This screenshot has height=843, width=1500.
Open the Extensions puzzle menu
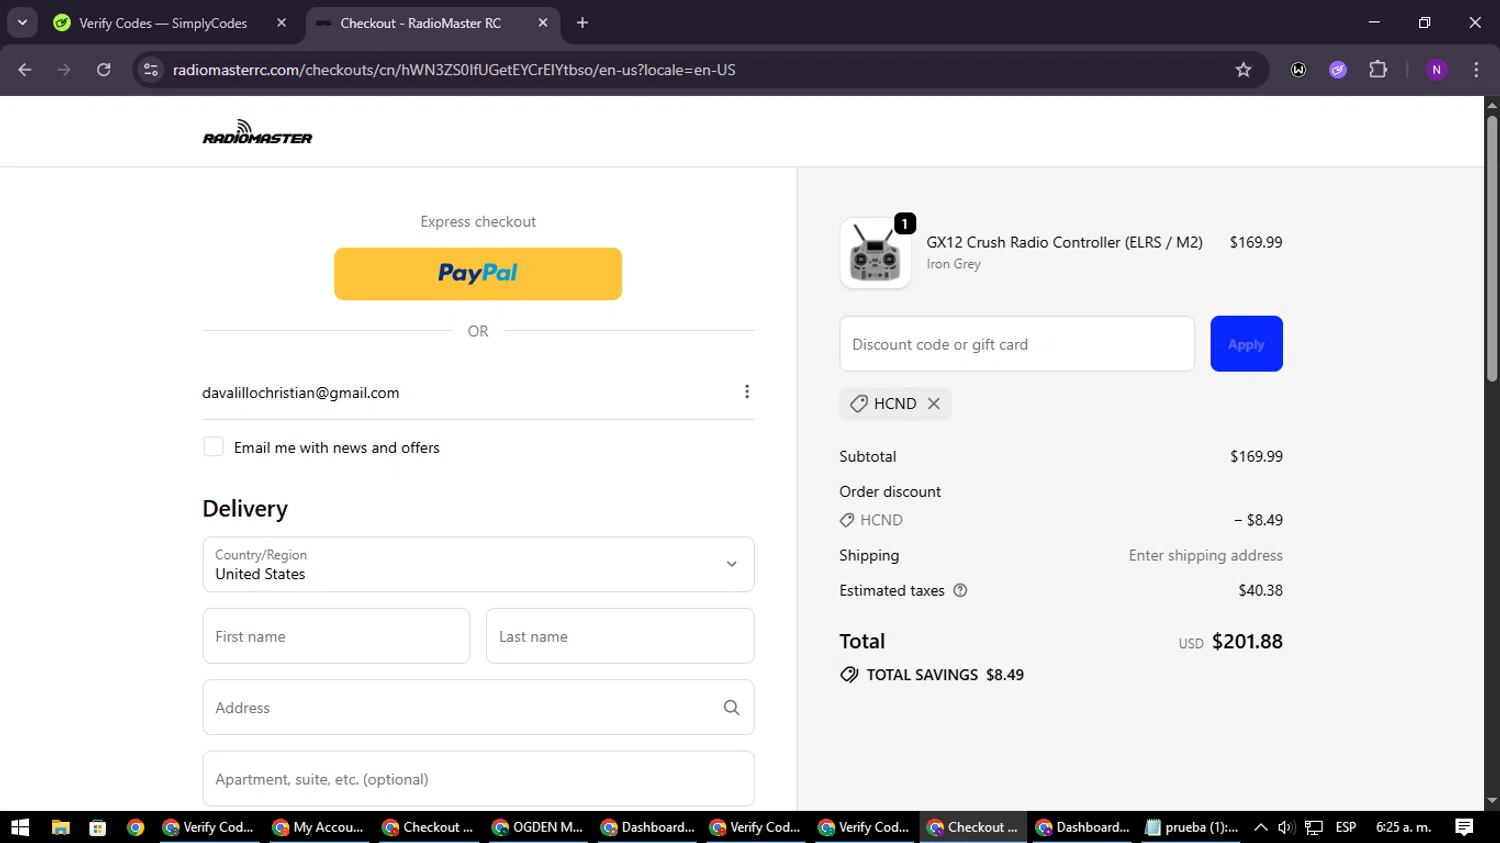pyautogui.click(x=1378, y=70)
